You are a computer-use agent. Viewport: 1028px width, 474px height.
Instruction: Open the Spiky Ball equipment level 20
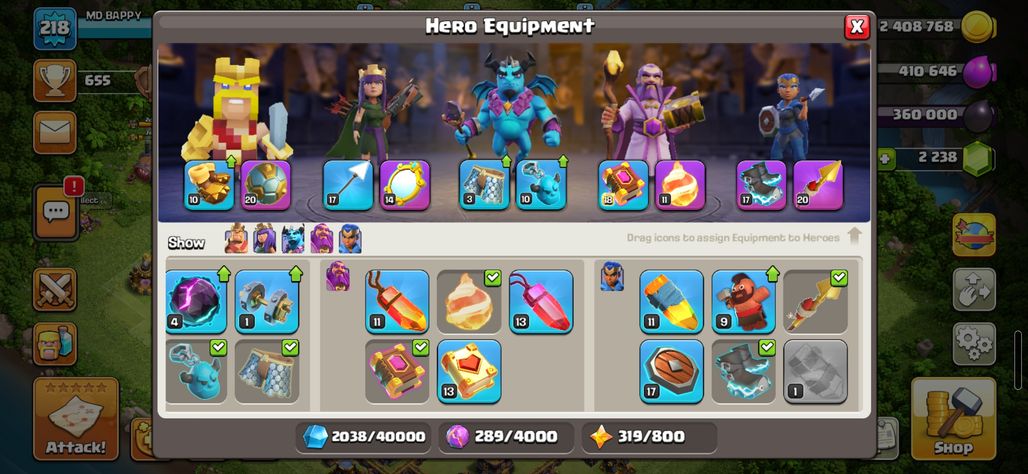pyautogui.click(x=266, y=185)
